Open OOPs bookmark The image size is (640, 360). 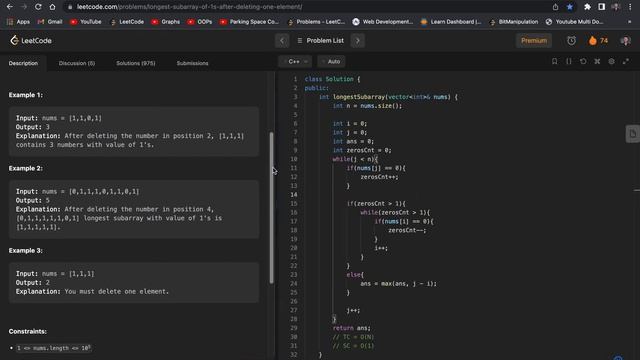tap(200, 22)
